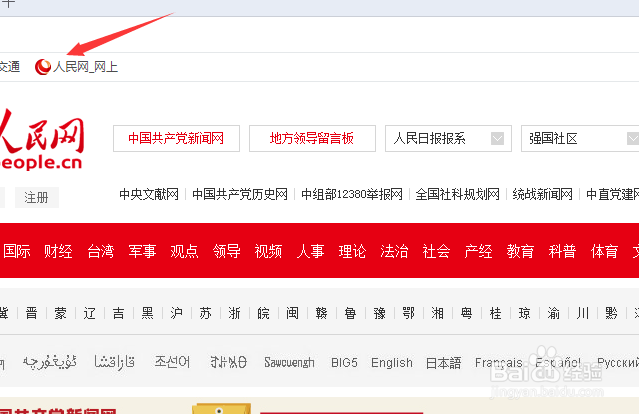Click the 注册 register button

click(37, 198)
